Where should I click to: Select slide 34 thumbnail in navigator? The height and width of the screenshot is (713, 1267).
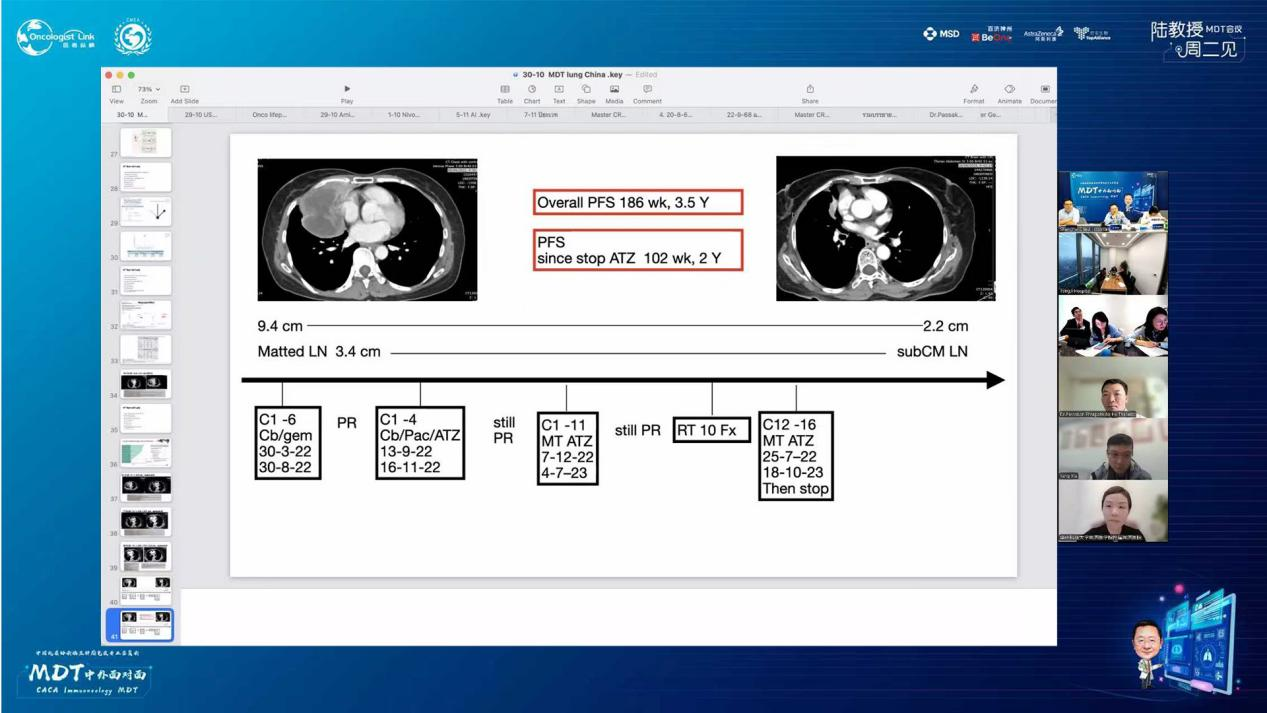[145, 383]
